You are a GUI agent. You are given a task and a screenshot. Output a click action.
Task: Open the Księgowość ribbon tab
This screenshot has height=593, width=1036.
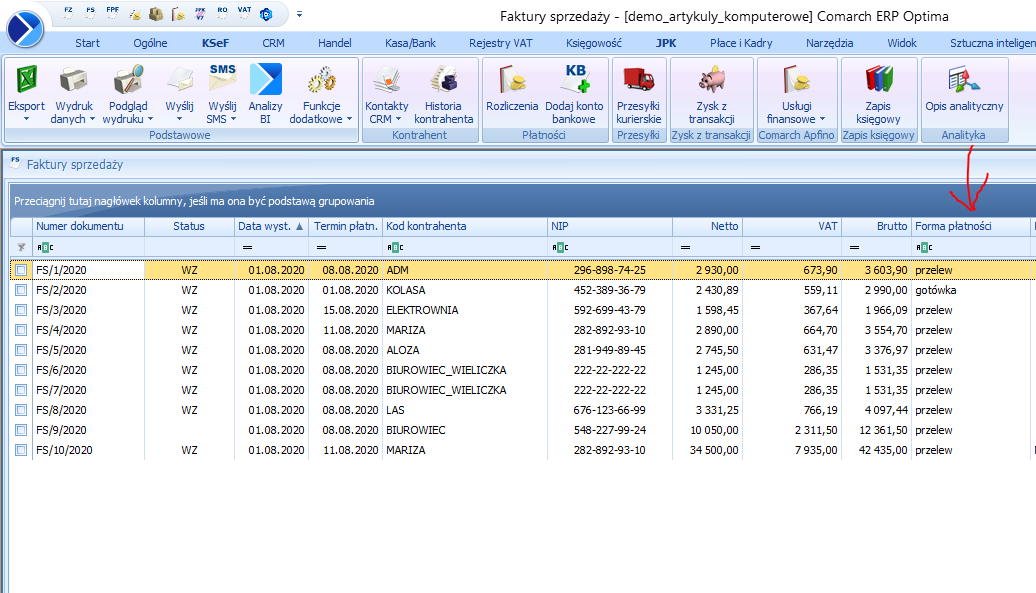tap(593, 43)
